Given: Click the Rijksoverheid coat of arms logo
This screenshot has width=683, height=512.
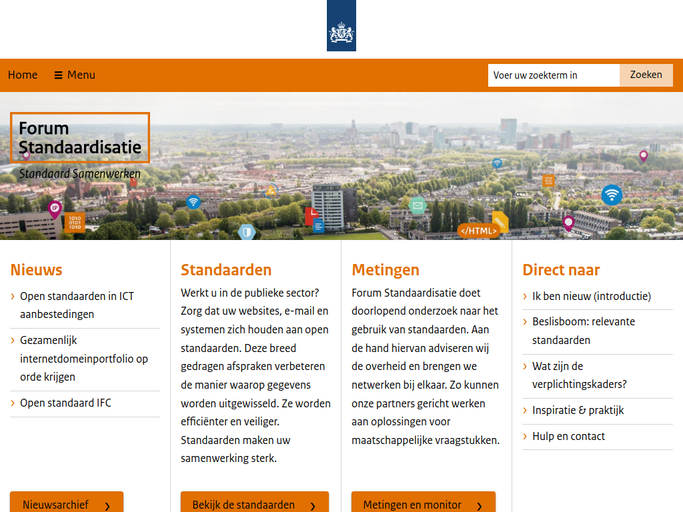Looking at the screenshot, I should [341, 26].
